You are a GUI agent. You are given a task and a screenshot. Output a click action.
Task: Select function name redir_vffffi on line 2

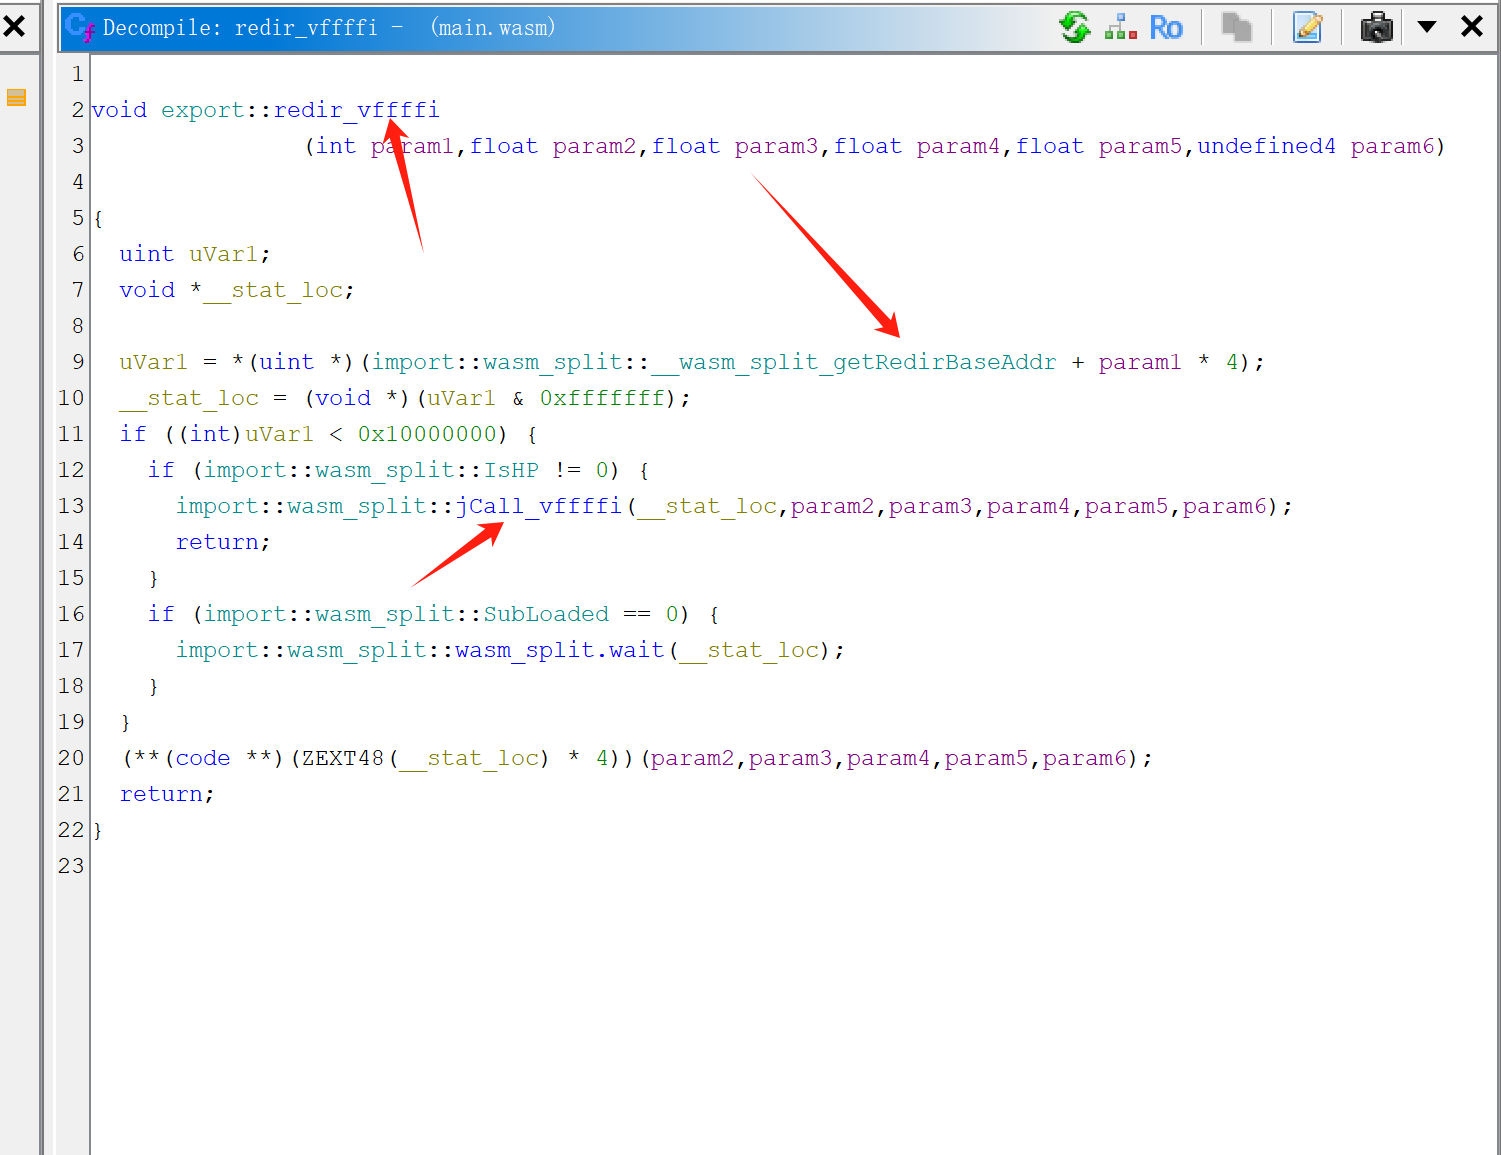pyautogui.click(x=356, y=110)
